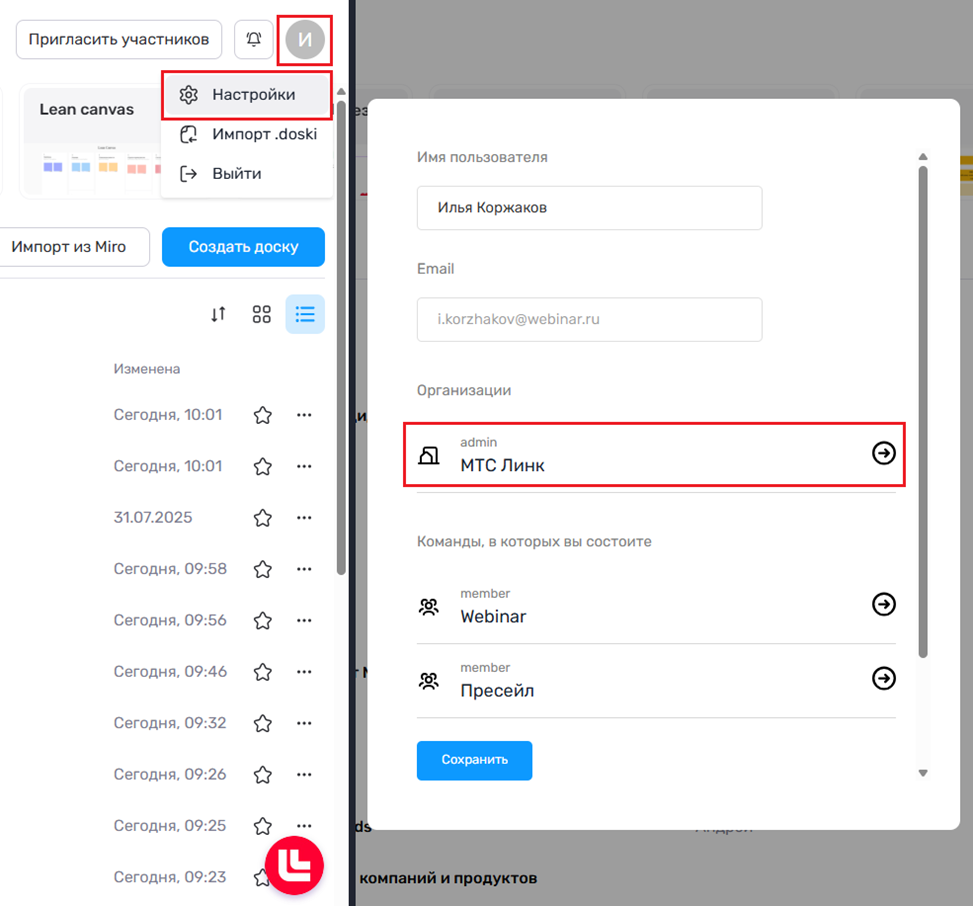
Task: Click the building icon beside МТС Линк
Action: point(429,455)
